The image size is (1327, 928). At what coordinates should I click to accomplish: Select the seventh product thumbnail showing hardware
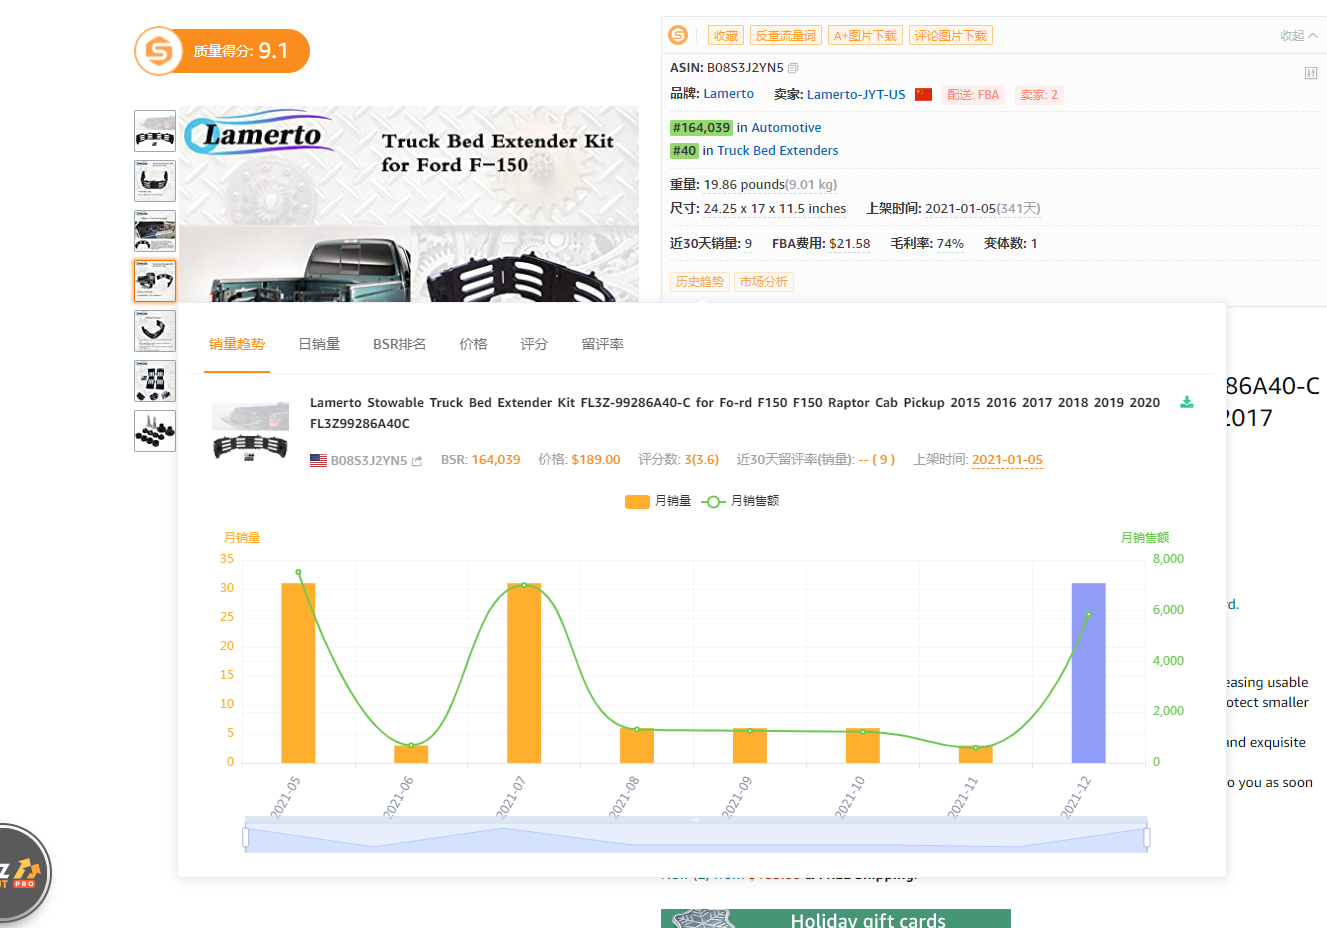pos(155,431)
